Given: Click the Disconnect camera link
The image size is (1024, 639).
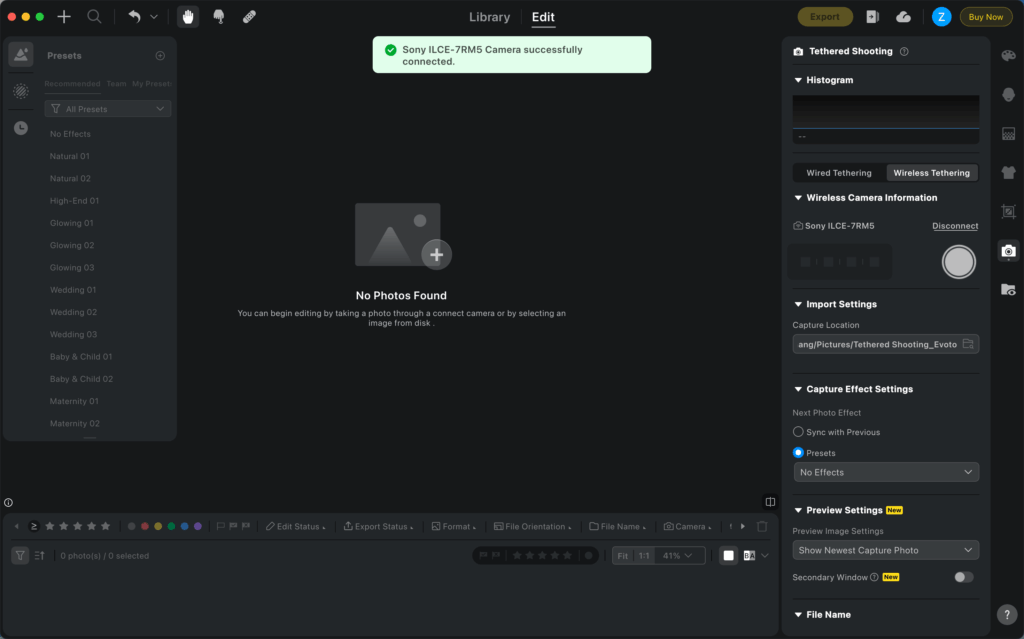Looking at the screenshot, I should [x=955, y=226].
